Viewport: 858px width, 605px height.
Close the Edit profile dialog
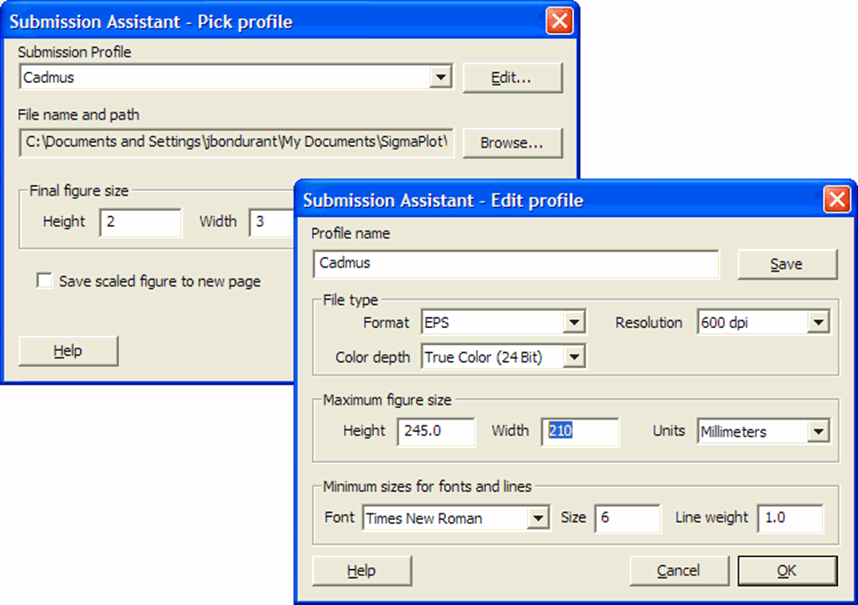pos(836,200)
